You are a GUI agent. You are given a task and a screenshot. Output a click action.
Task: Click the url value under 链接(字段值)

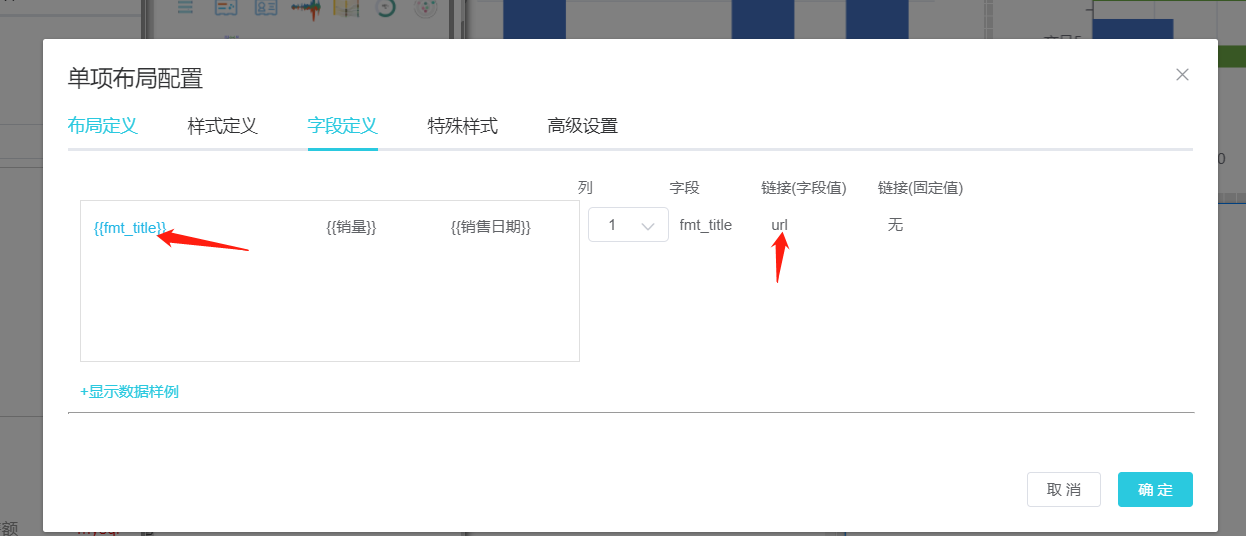pyautogui.click(x=779, y=225)
